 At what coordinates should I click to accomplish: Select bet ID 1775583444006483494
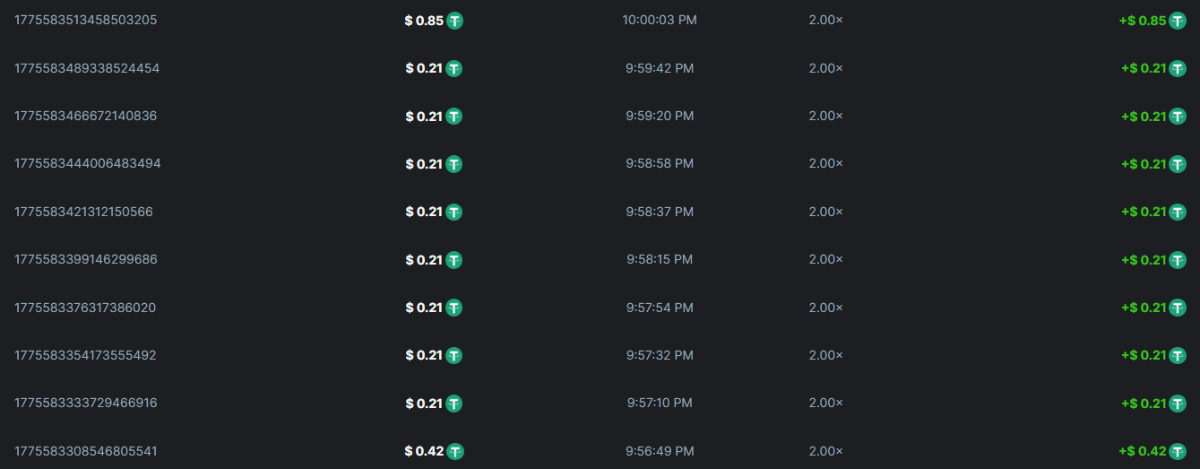point(86,164)
